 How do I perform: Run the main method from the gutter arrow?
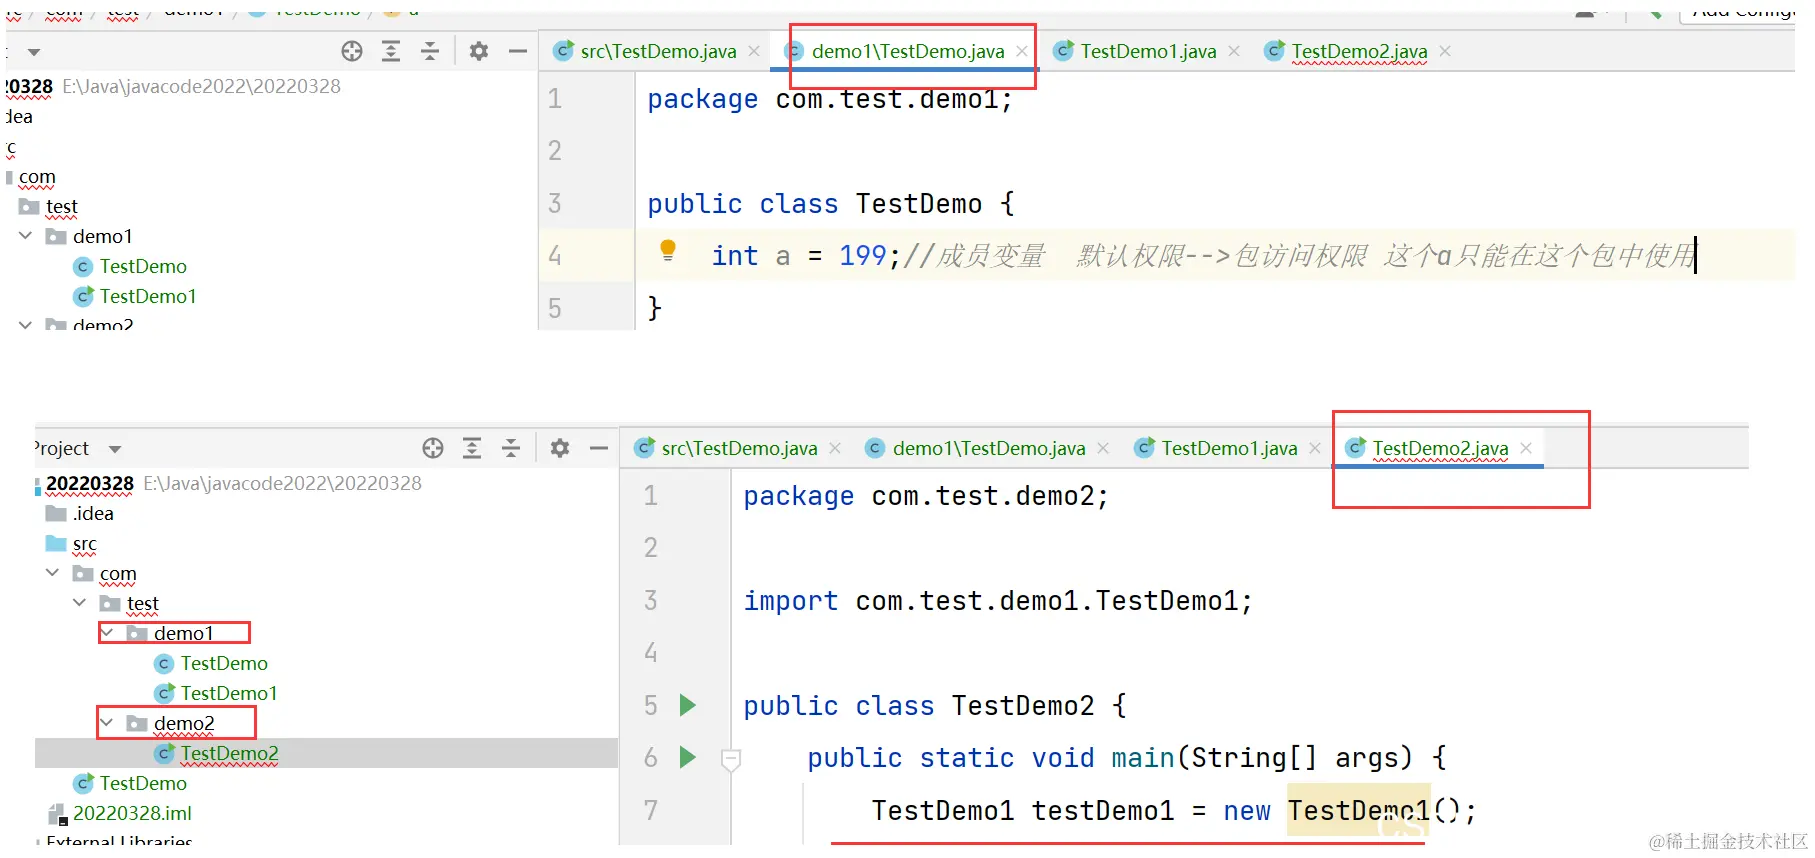[688, 757]
